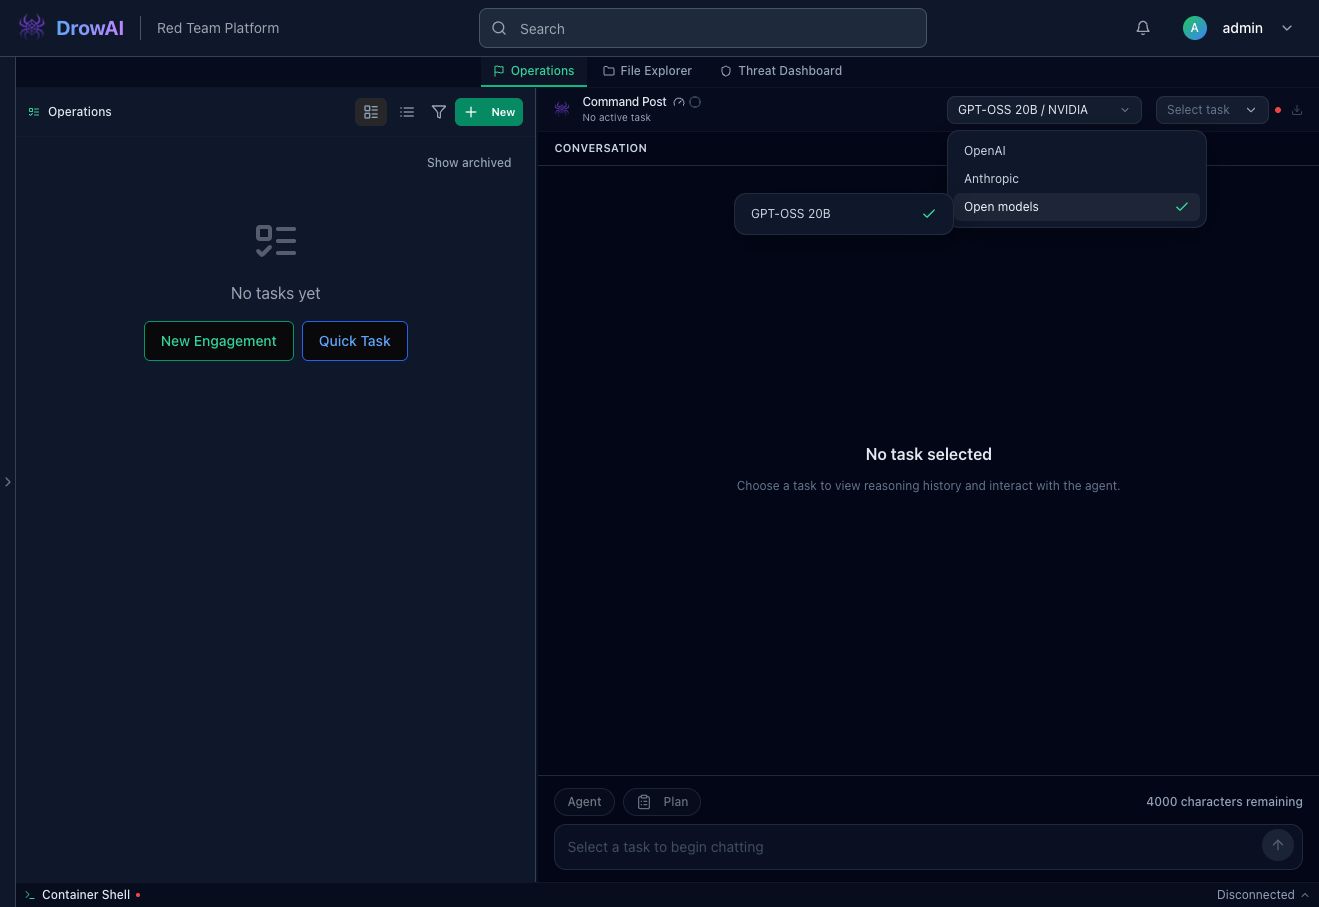Click Show archived

point(469,163)
